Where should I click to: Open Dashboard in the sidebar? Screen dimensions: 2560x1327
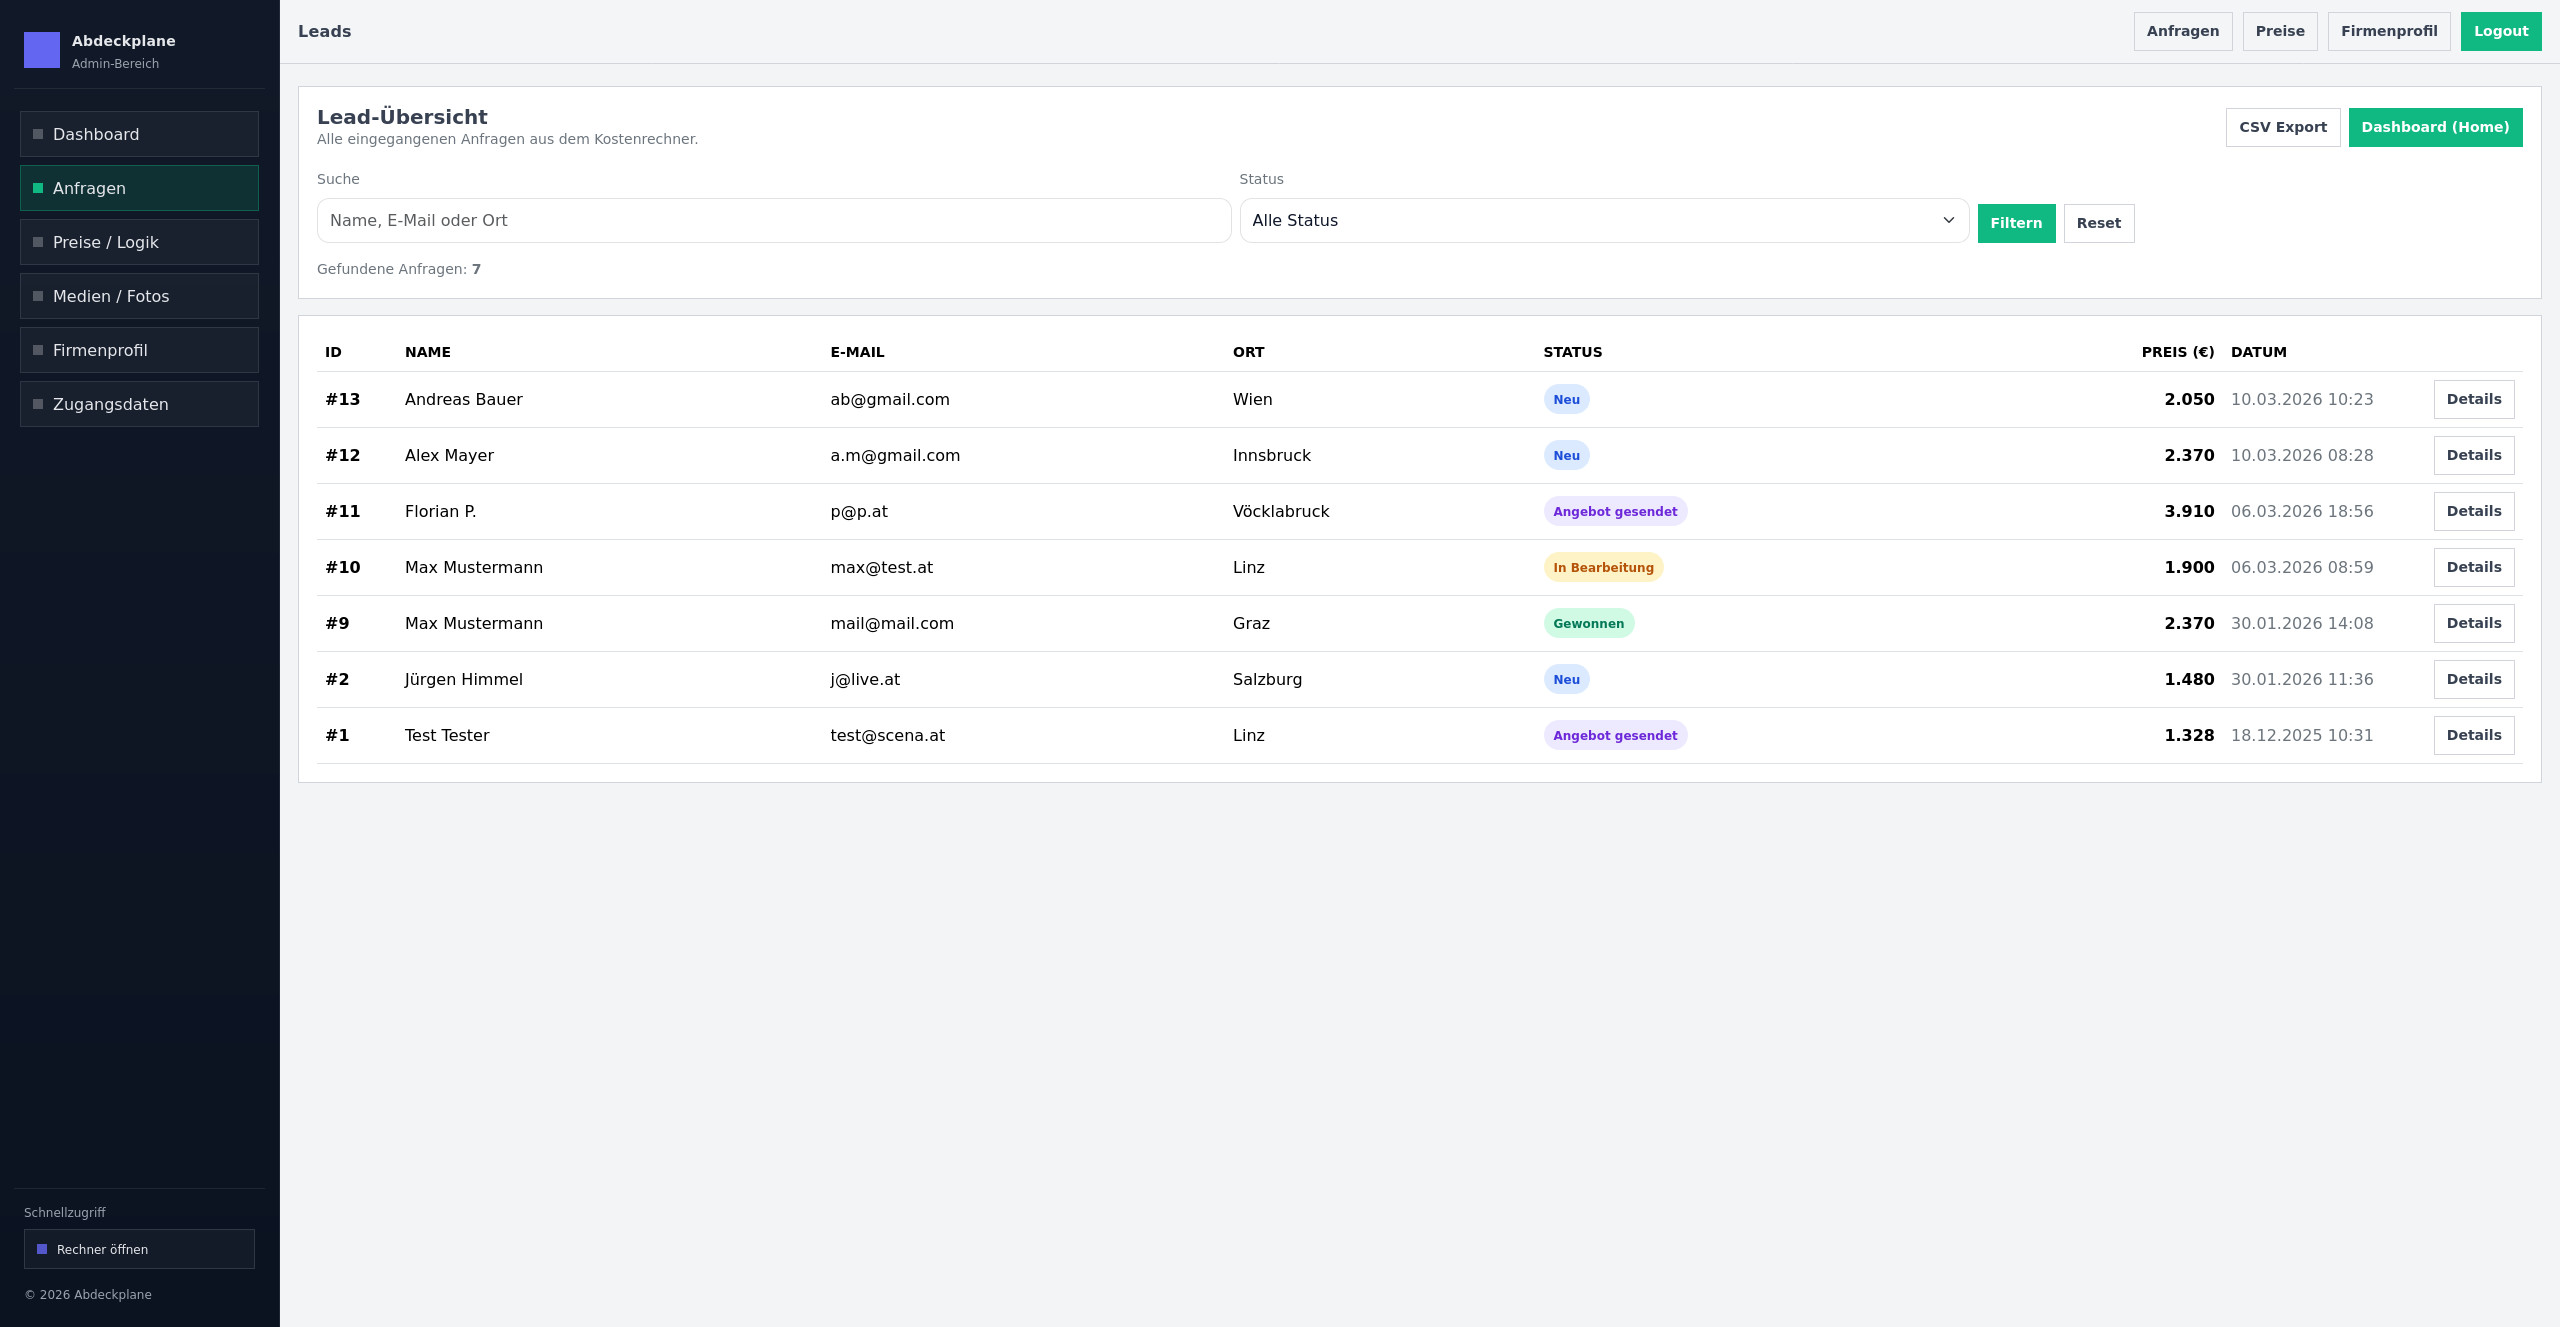coord(139,134)
